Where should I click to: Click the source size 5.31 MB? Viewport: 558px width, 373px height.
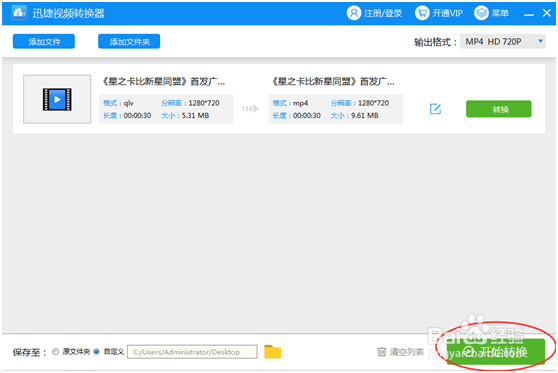click(195, 116)
